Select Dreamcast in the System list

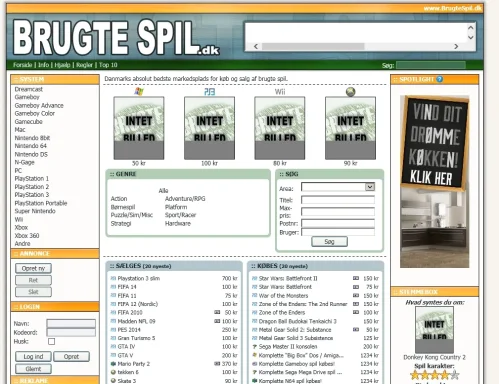[x=29, y=89]
